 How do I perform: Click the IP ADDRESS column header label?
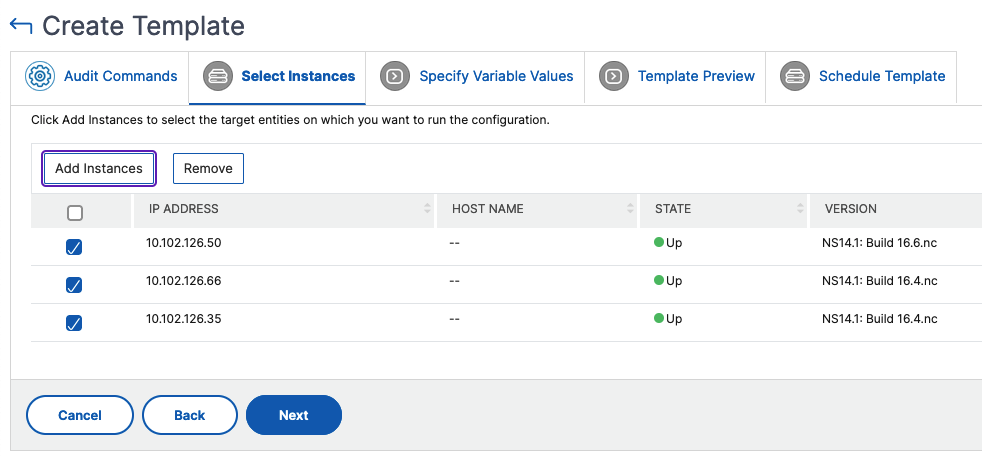click(183, 209)
